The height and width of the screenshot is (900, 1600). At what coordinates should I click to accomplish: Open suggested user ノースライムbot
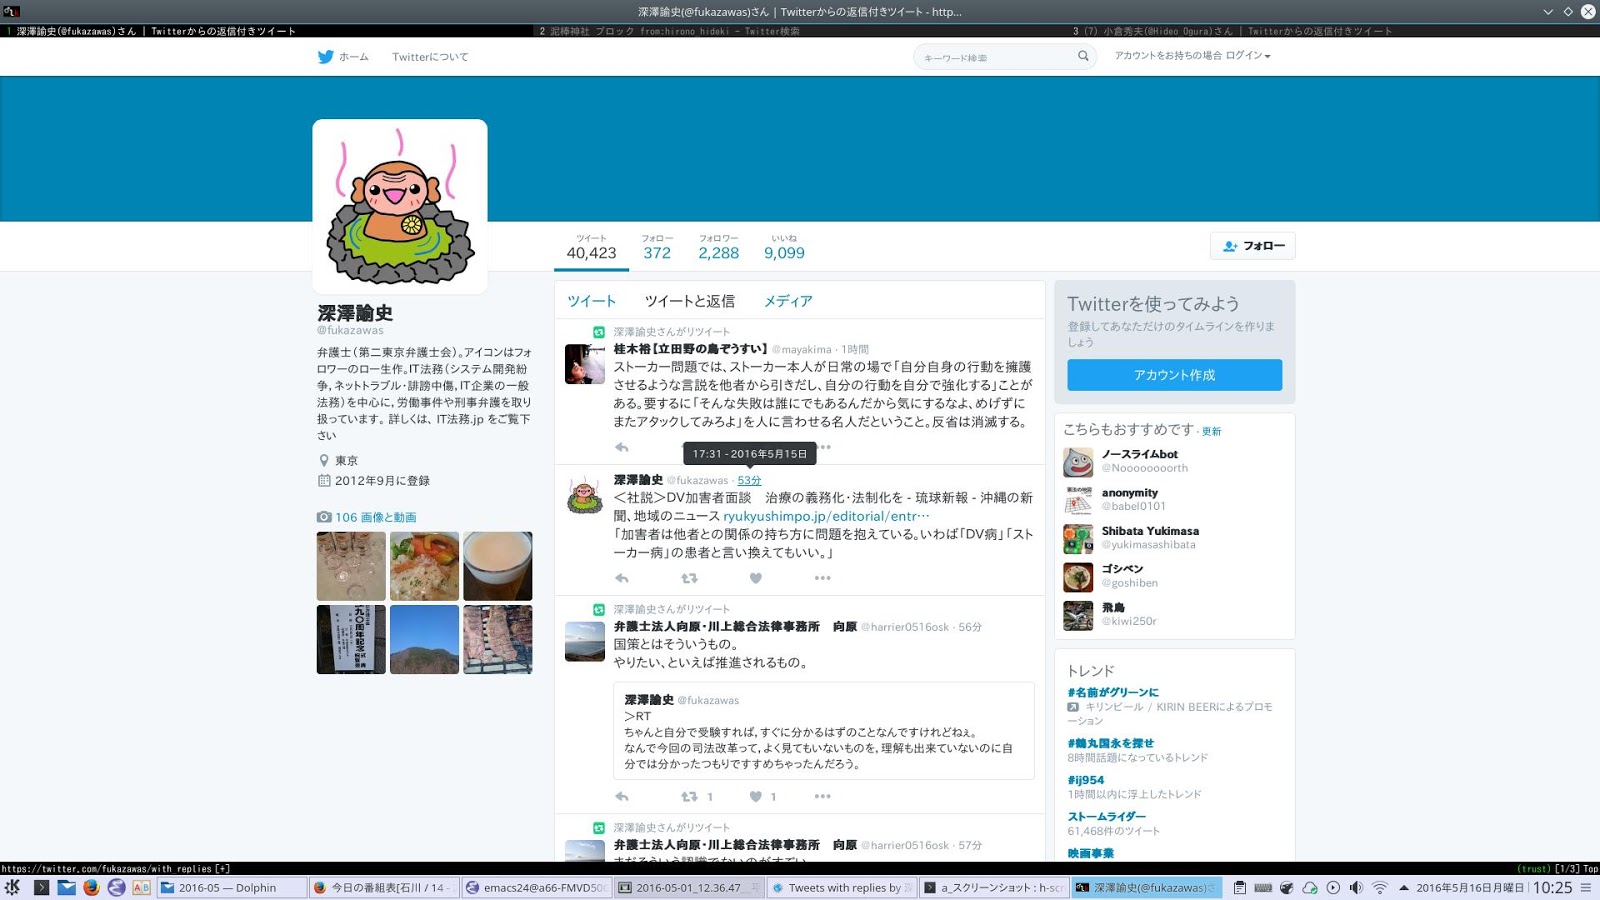tap(1139, 454)
